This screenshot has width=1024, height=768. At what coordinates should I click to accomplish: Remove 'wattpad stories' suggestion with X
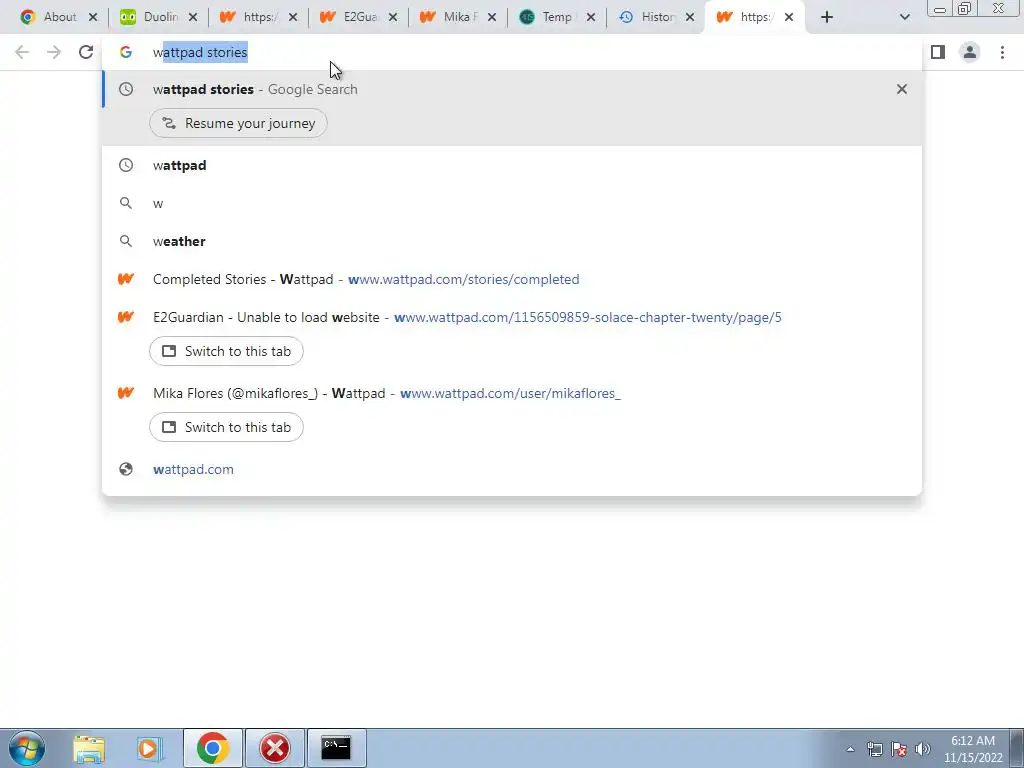(x=902, y=89)
